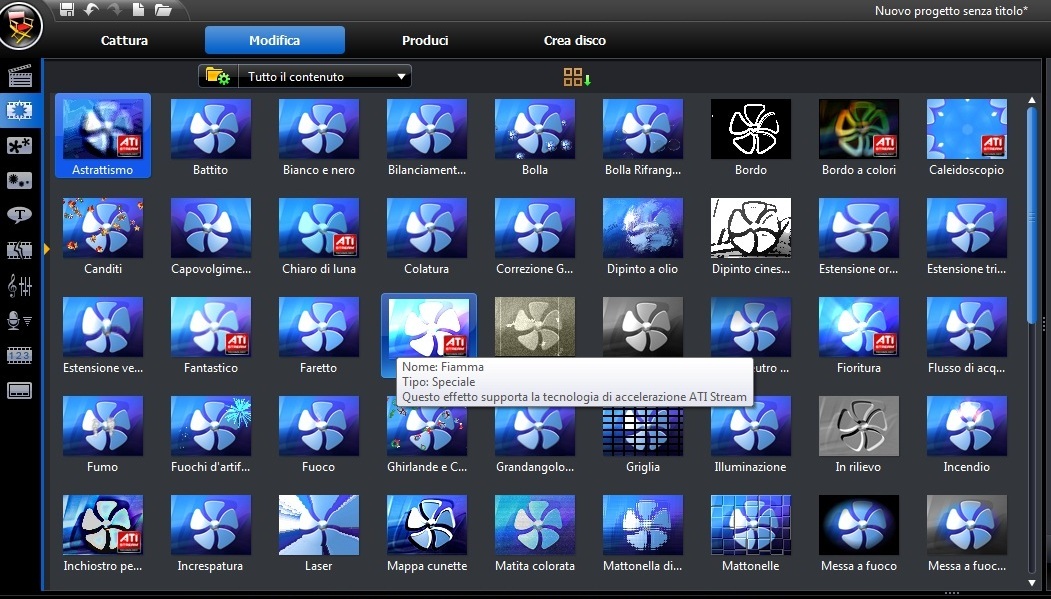Image resolution: width=1051 pixels, height=599 pixels.
Task: Open the Subtitle Room icon
Action: (20, 391)
